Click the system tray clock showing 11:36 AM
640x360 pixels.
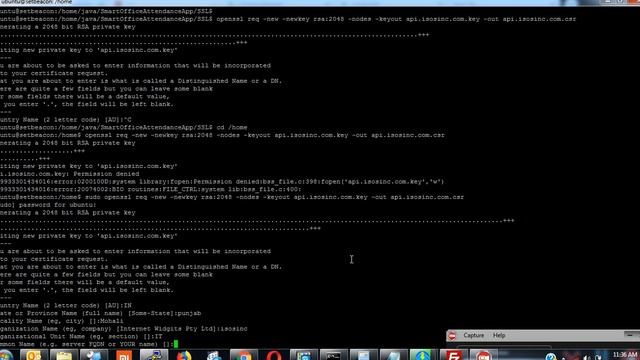point(624,355)
